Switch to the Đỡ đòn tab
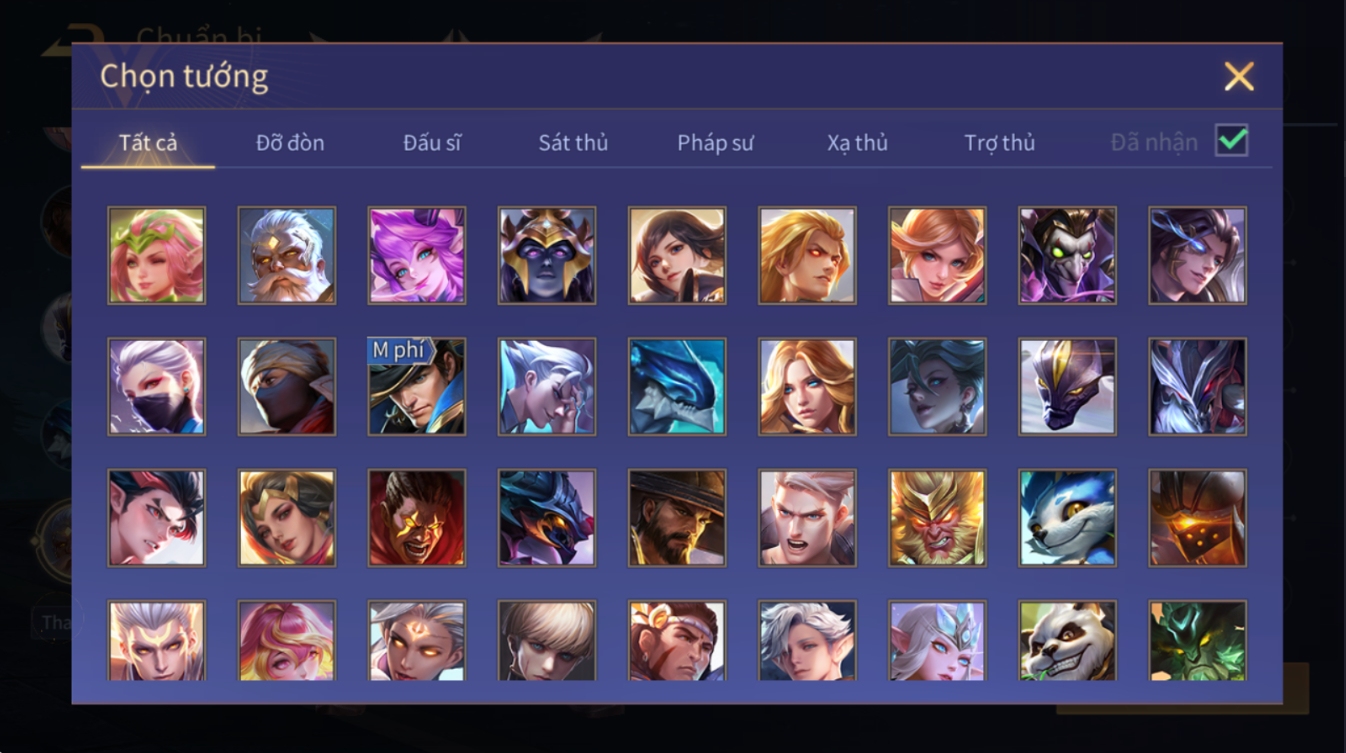 pos(290,143)
